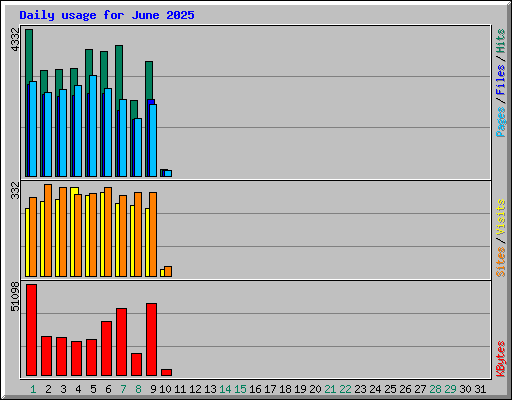Click day 26 on the x-axis
Image resolution: width=512 pixels, height=400 pixels.
pyautogui.click(x=405, y=389)
